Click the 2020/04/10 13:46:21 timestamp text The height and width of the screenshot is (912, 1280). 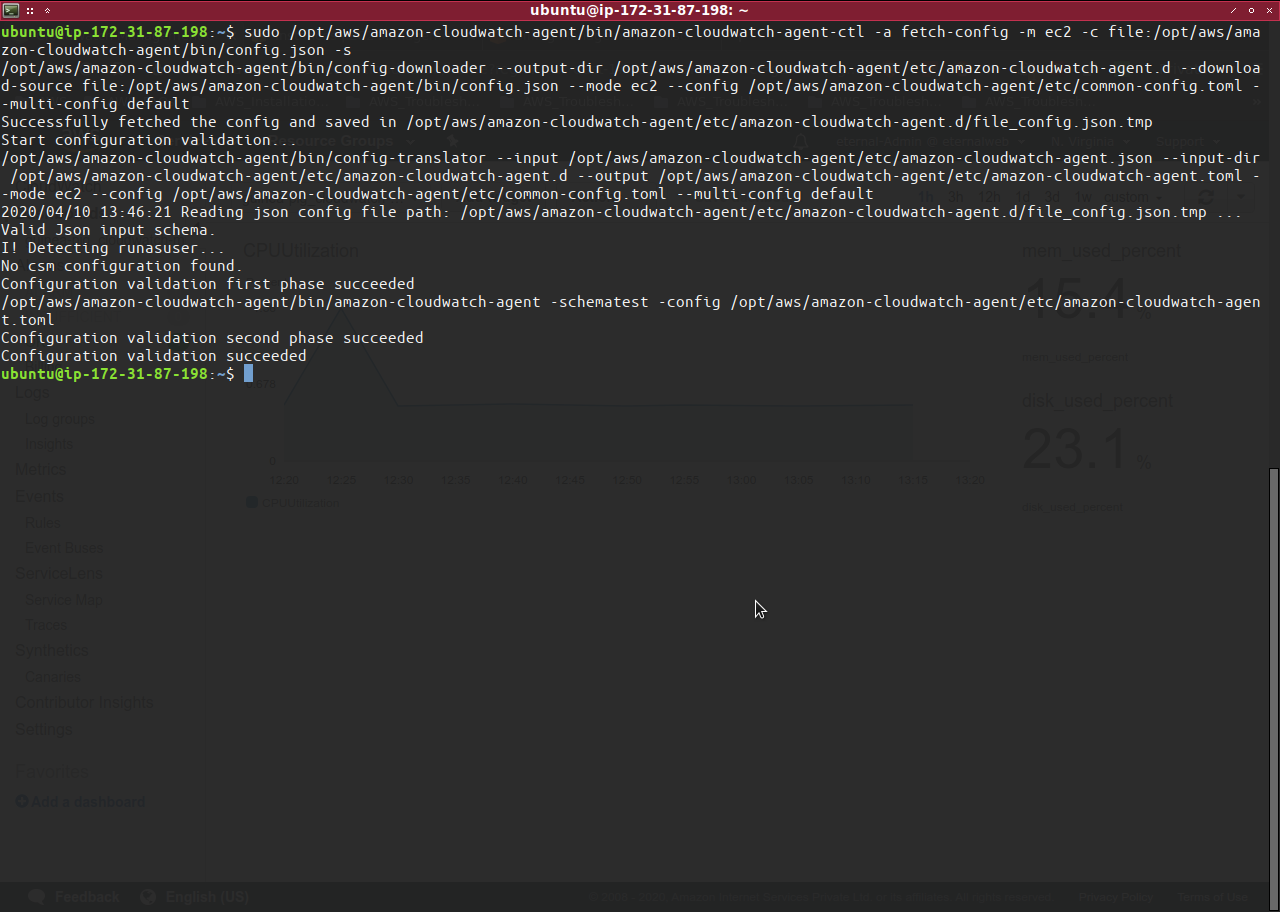coord(86,211)
